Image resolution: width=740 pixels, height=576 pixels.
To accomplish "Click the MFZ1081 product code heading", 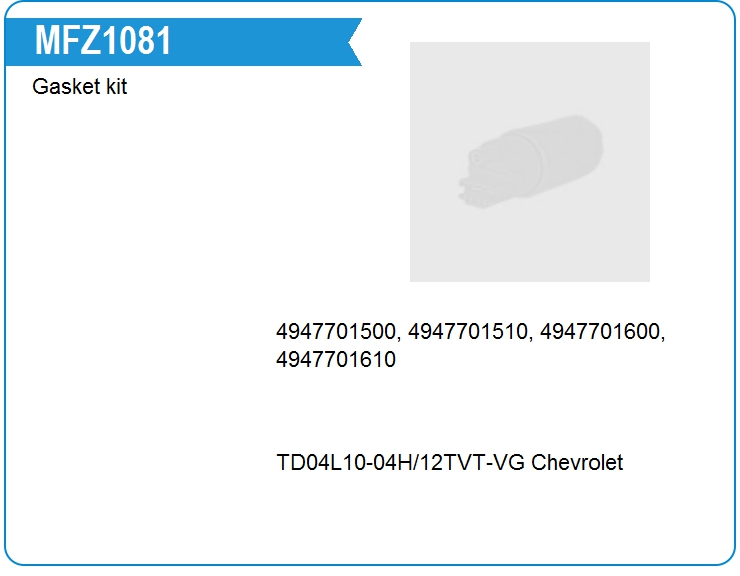I will [x=103, y=41].
